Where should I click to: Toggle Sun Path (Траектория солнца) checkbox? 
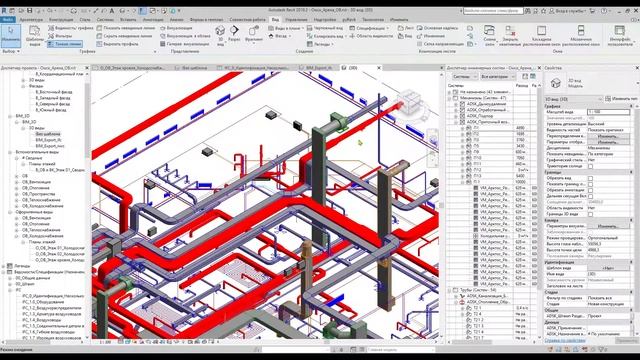590,166
